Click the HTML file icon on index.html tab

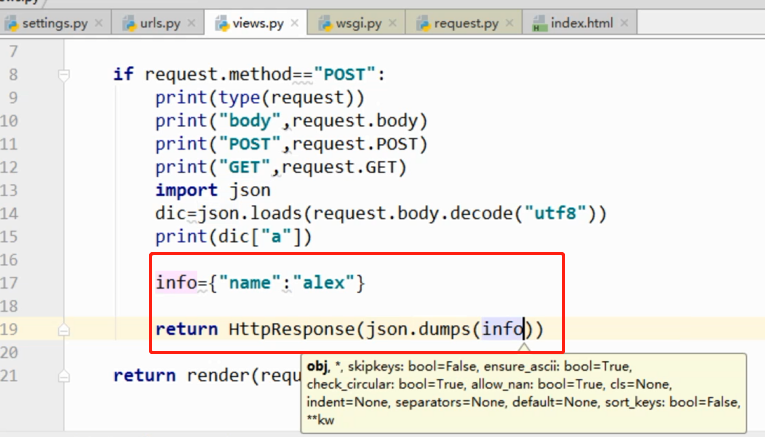539,23
